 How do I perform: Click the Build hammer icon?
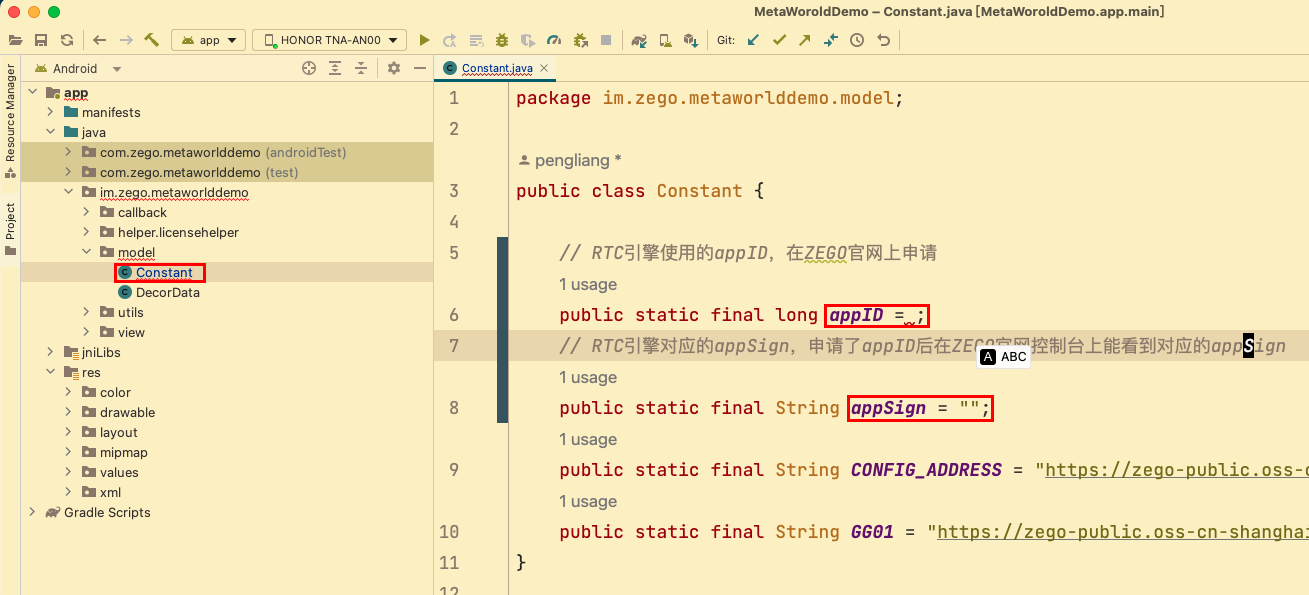click(152, 40)
